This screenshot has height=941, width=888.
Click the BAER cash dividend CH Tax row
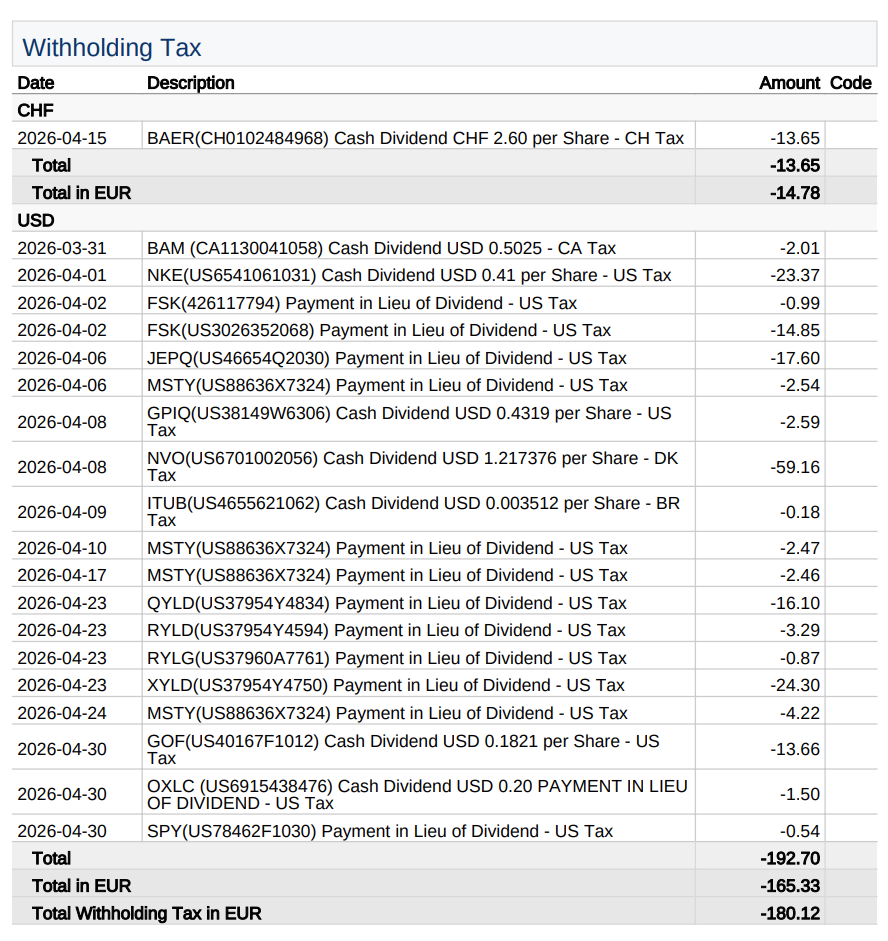[444, 138]
